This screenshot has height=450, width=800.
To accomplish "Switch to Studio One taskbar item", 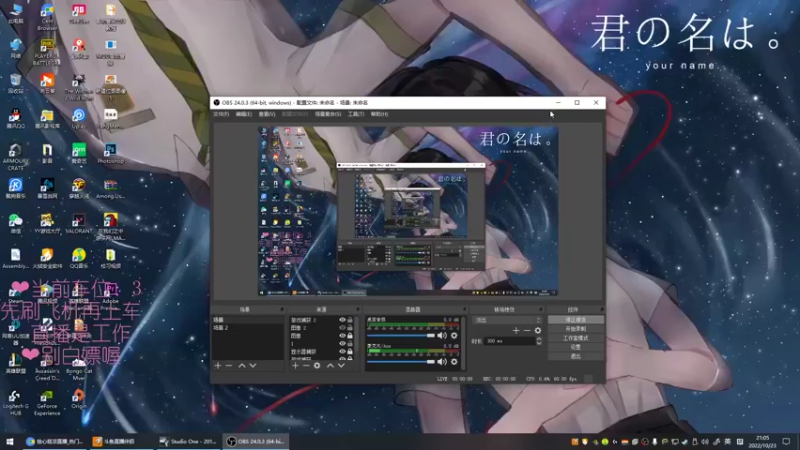I will click(x=188, y=441).
